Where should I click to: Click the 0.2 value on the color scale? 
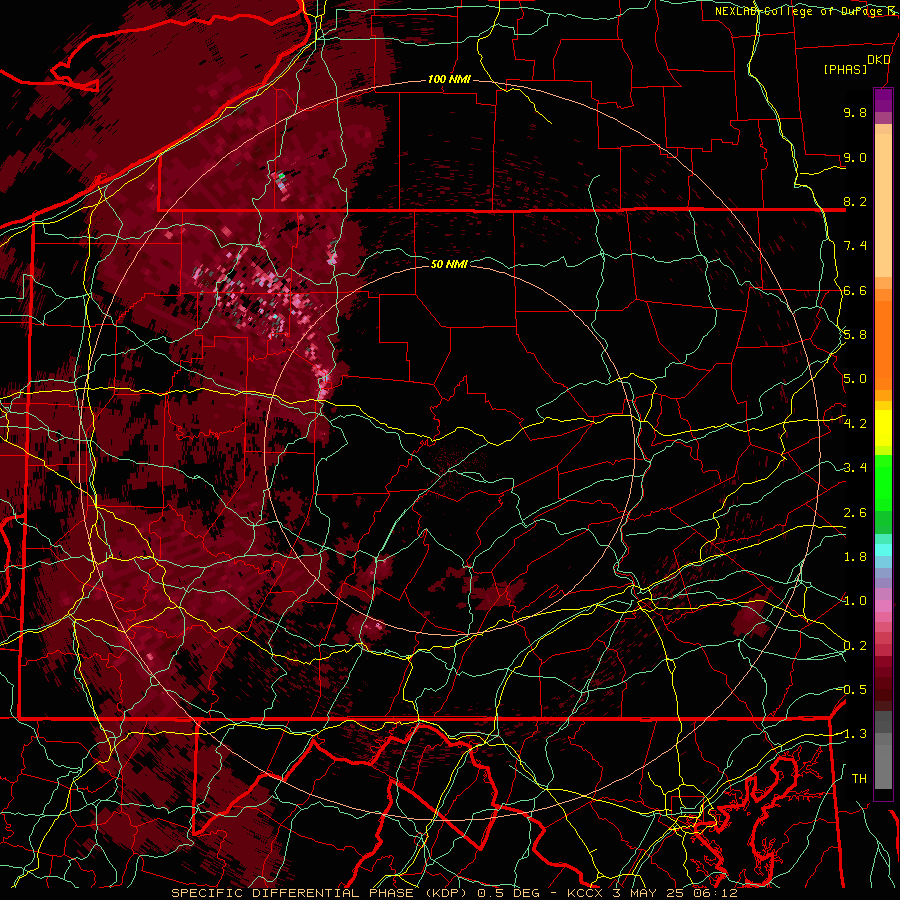(855, 646)
